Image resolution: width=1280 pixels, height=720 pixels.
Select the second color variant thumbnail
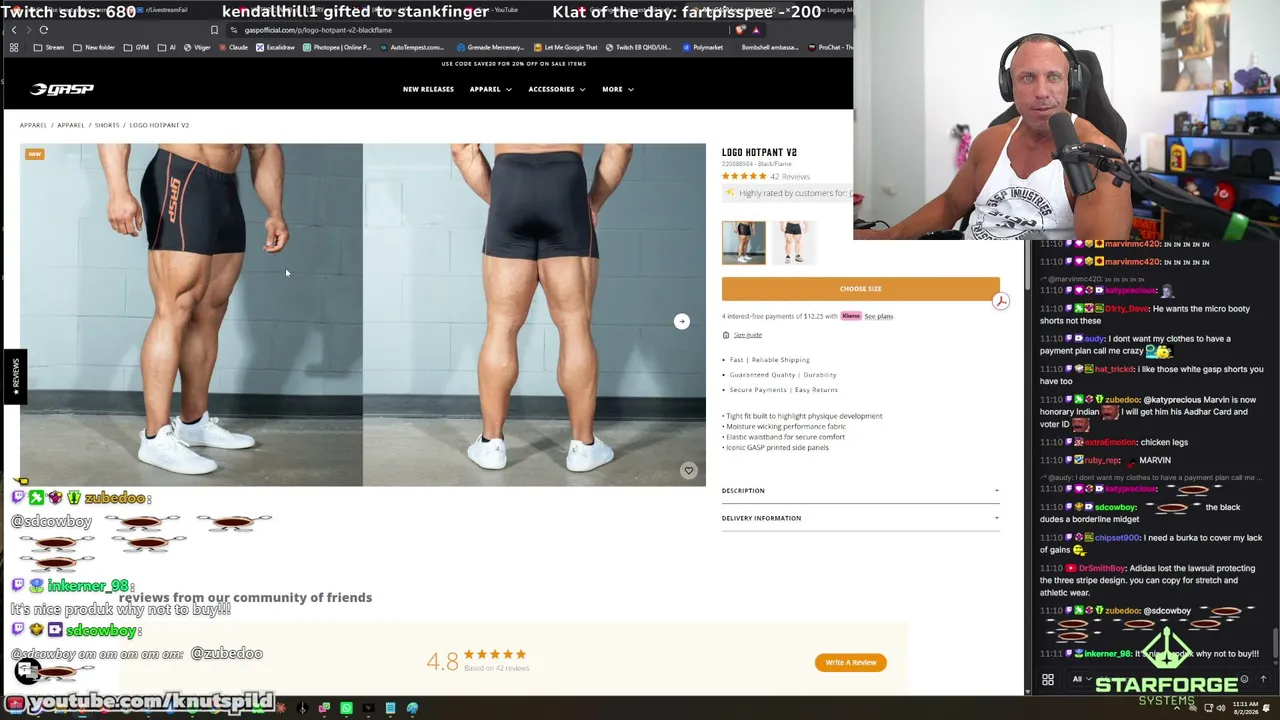pos(793,243)
